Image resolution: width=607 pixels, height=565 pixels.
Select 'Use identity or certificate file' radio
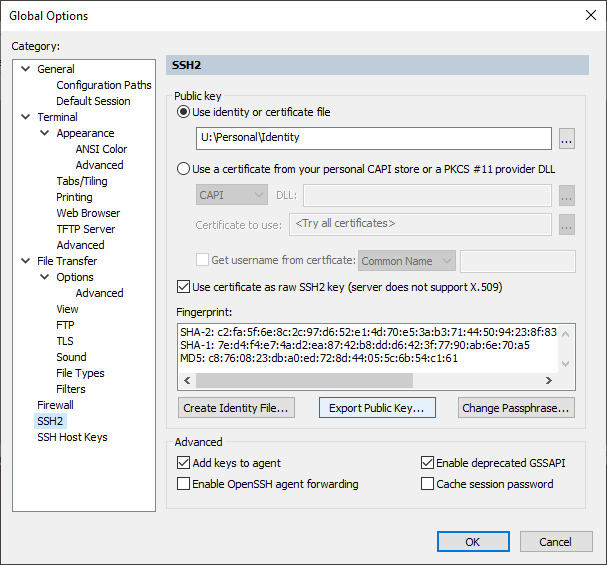pyautogui.click(x=183, y=112)
